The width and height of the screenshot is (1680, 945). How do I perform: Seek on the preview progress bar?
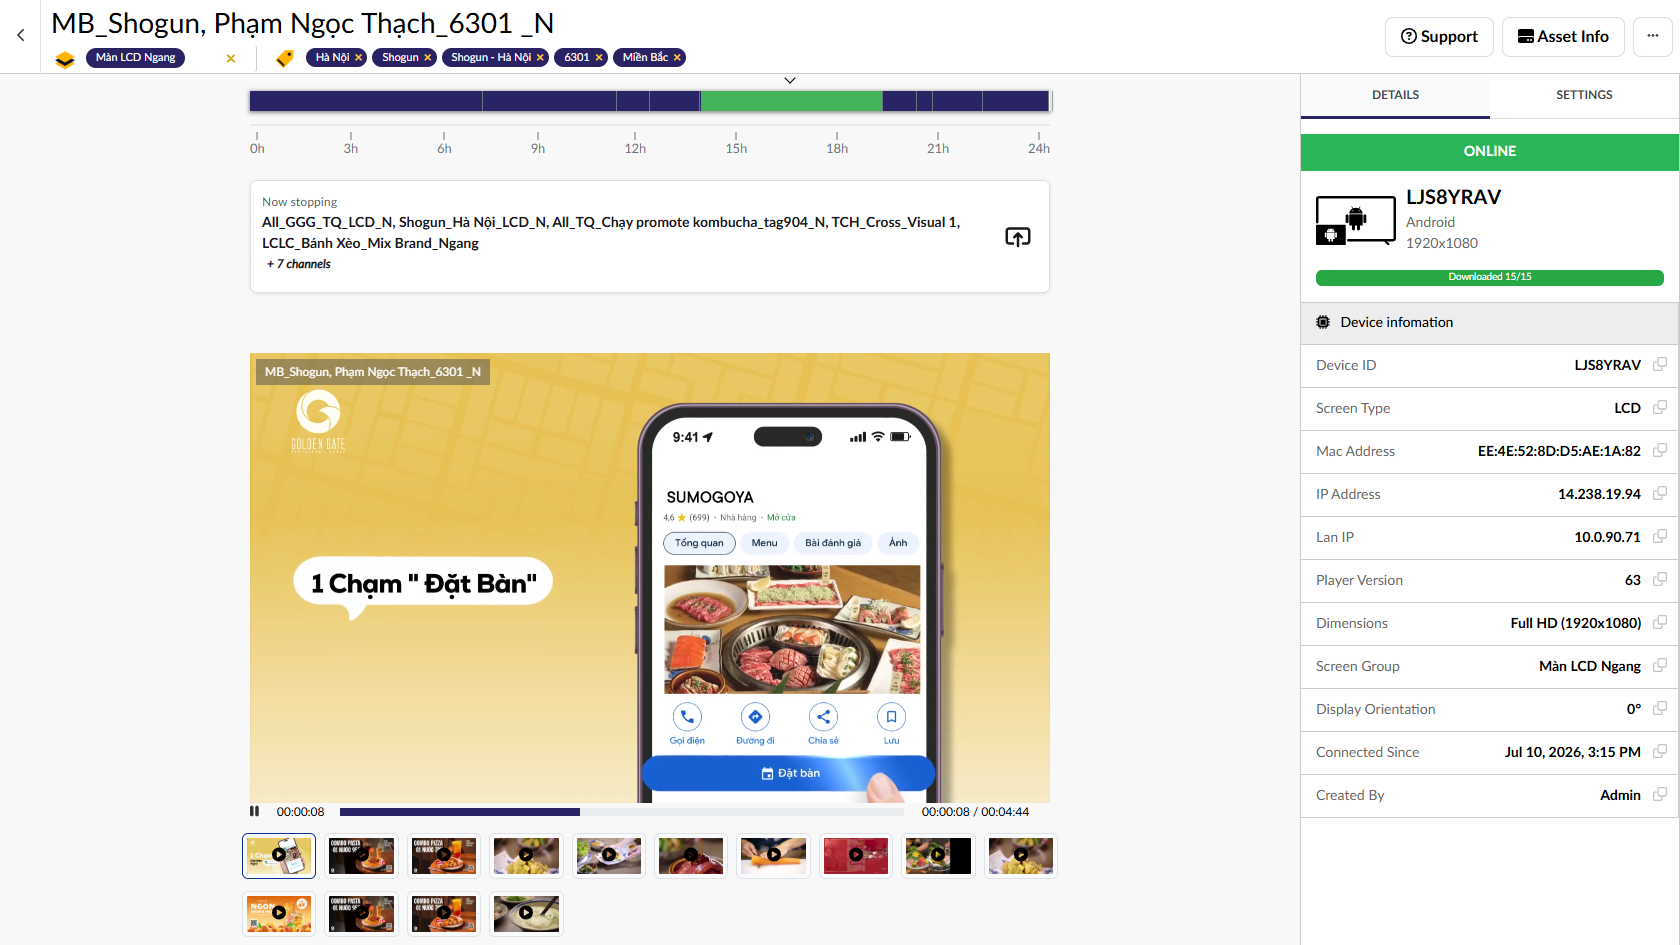621,812
